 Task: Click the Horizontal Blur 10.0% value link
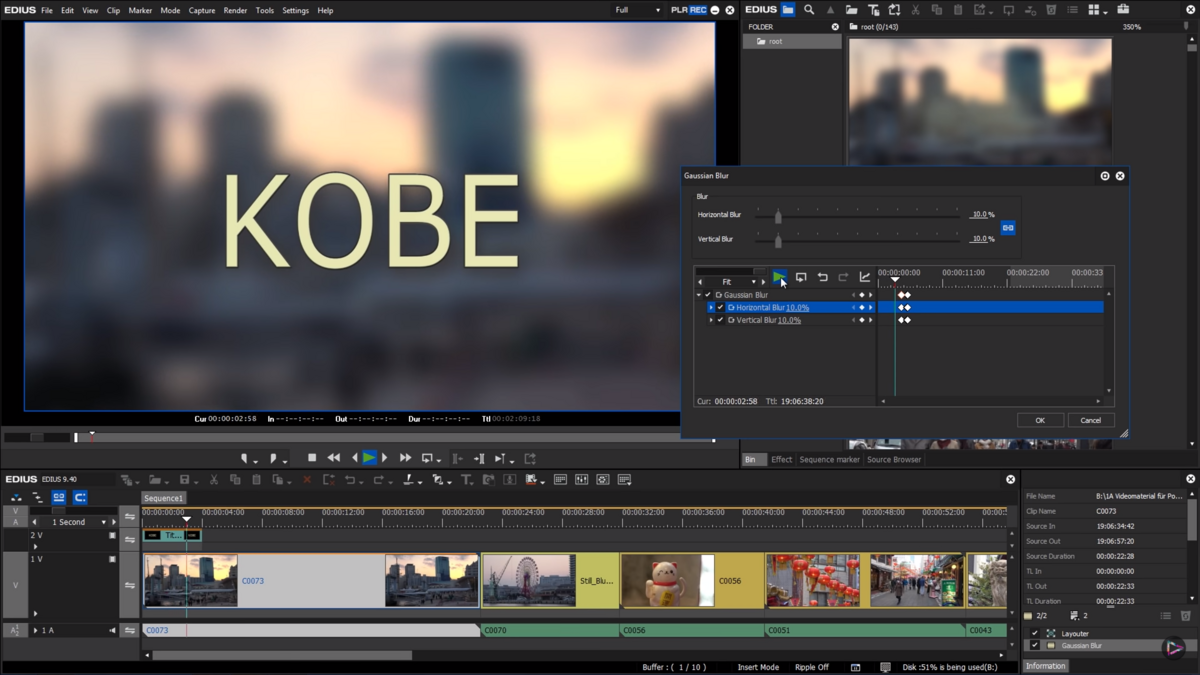pyautogui.click(x=797, y=308)
